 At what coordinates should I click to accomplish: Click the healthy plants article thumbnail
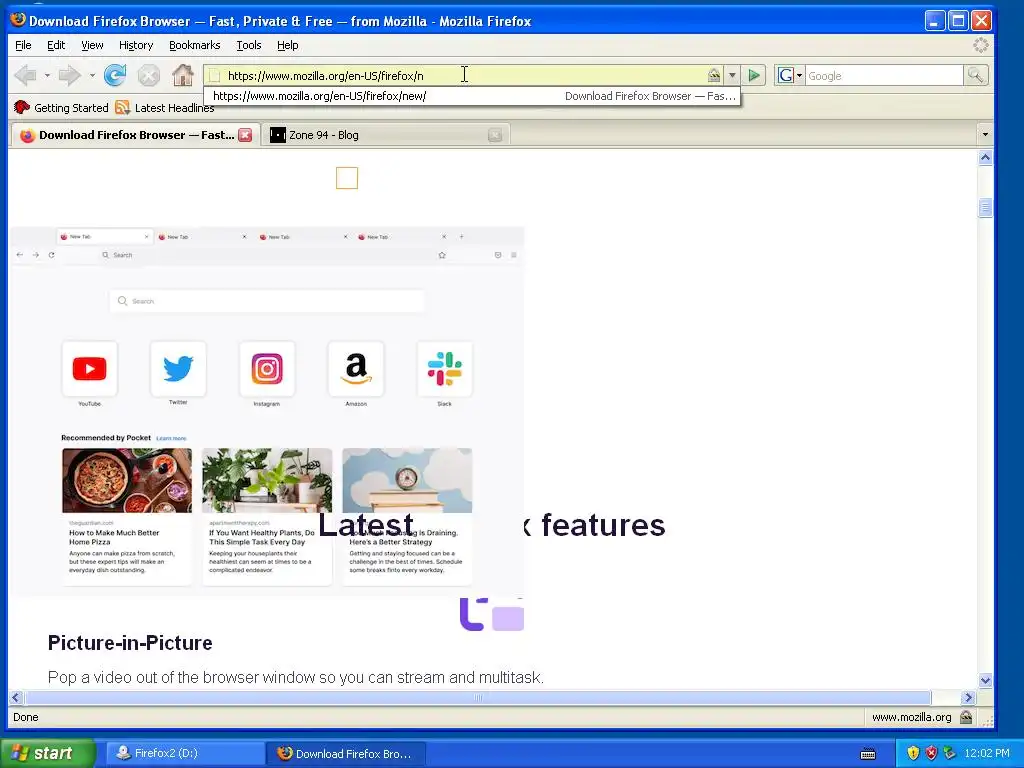267,481
